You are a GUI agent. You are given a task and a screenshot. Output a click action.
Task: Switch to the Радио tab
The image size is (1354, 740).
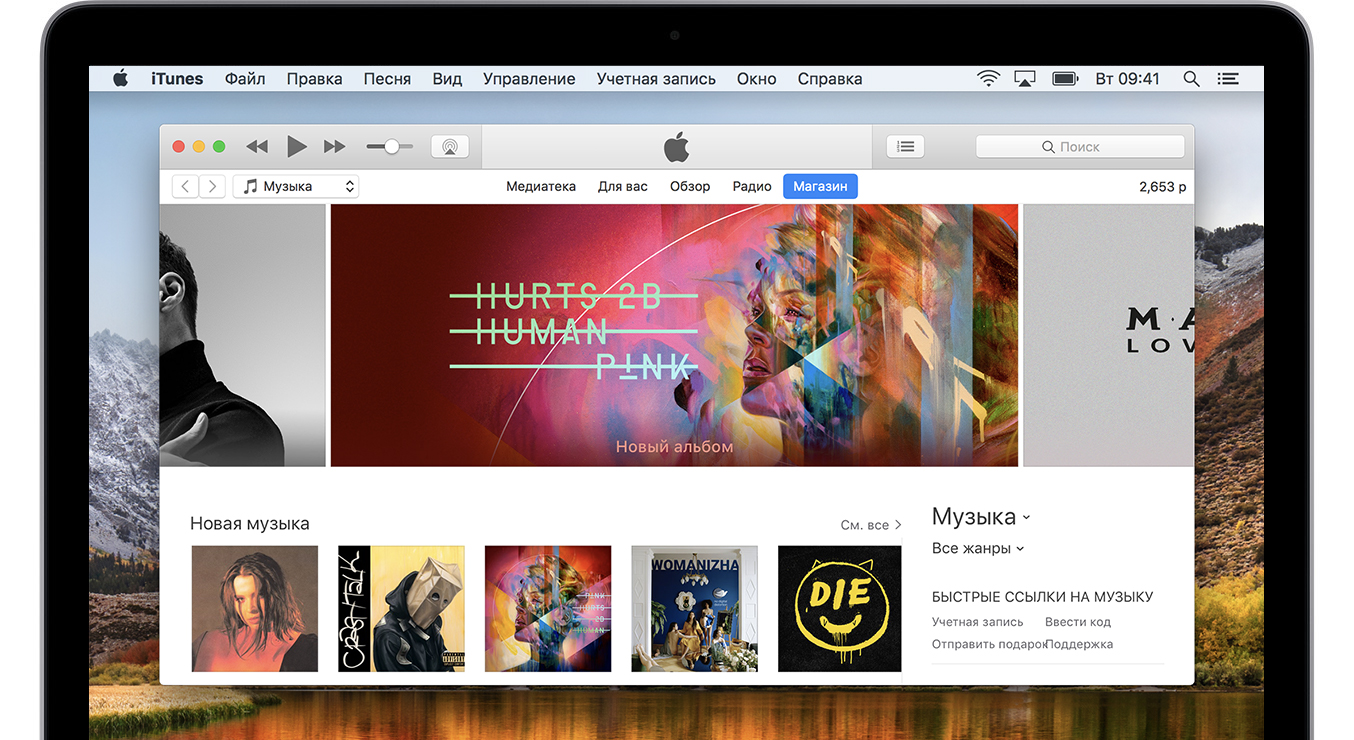point(752,186)
